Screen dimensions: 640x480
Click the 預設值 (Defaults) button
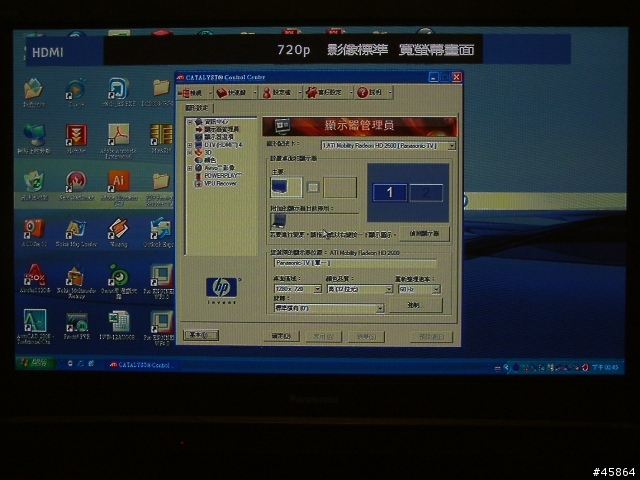coord(431,337)
